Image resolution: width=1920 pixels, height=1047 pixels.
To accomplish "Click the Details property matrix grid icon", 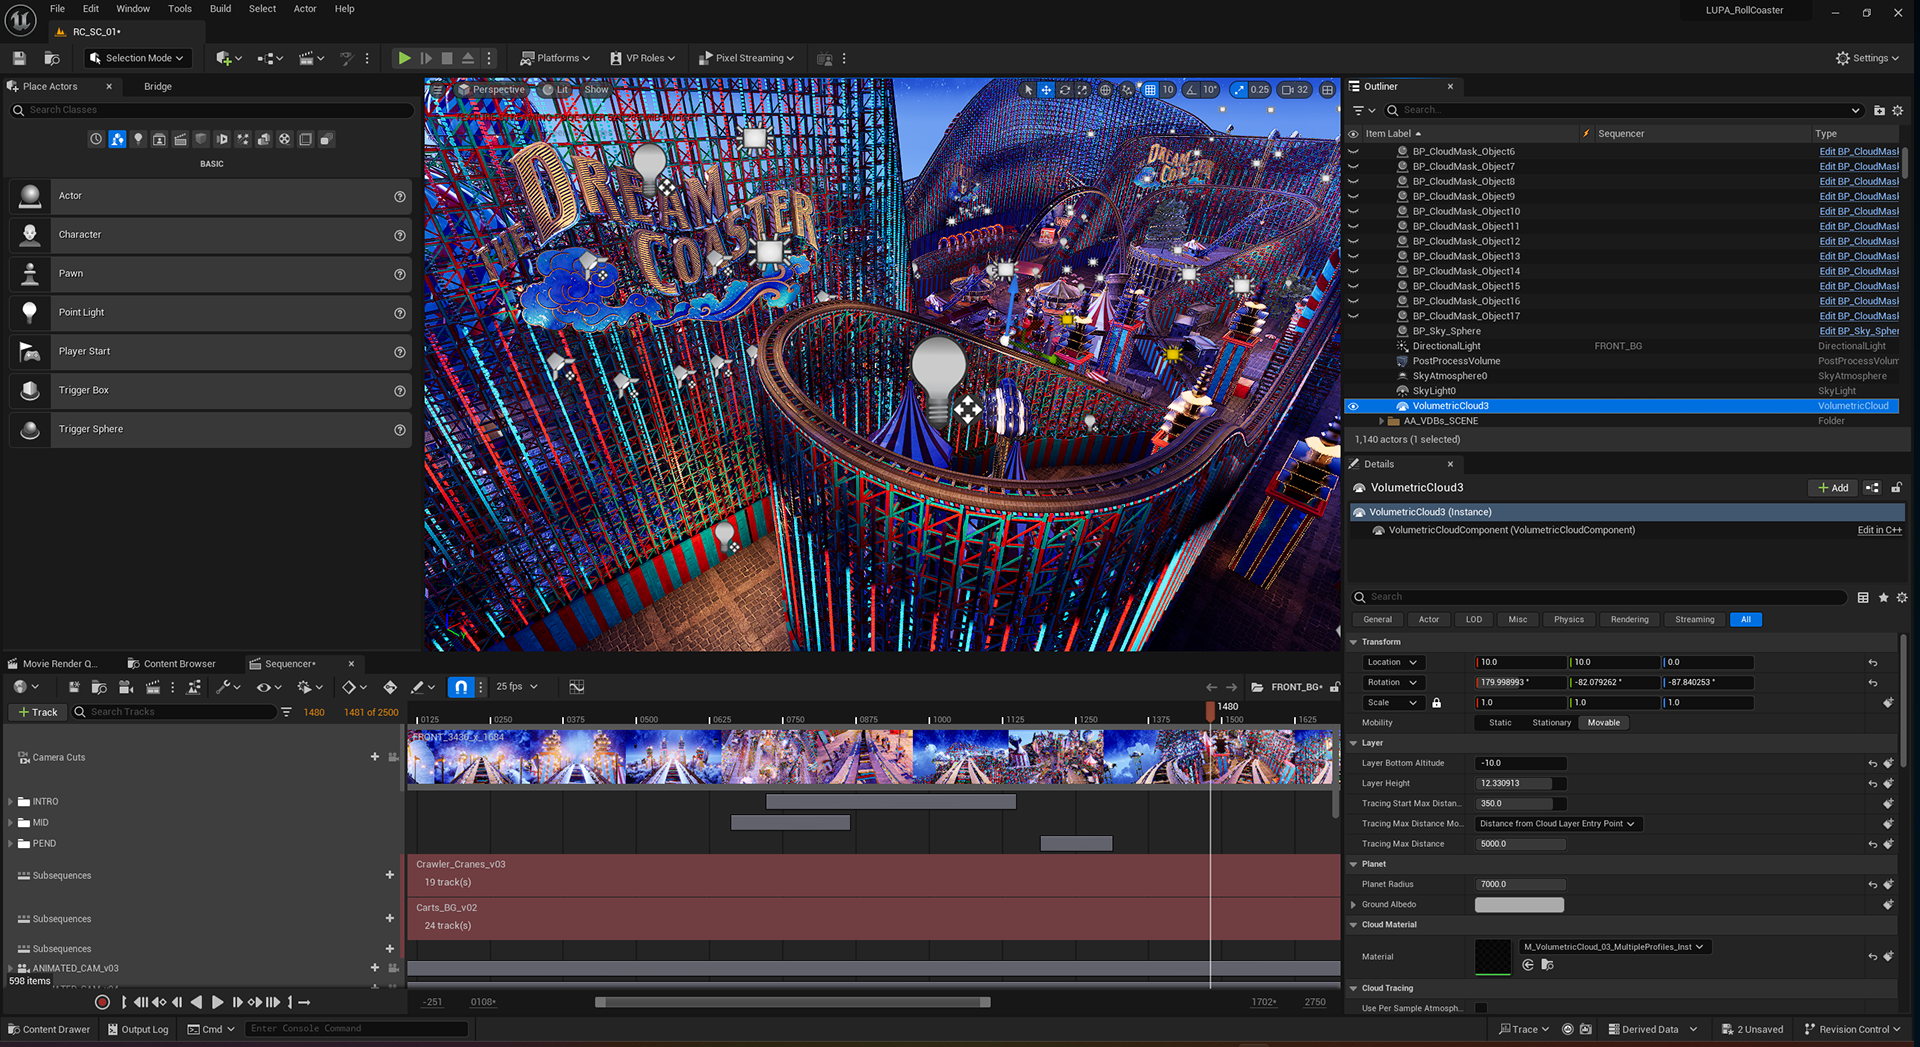I will pyautogui.click(x=1863, y=597).
